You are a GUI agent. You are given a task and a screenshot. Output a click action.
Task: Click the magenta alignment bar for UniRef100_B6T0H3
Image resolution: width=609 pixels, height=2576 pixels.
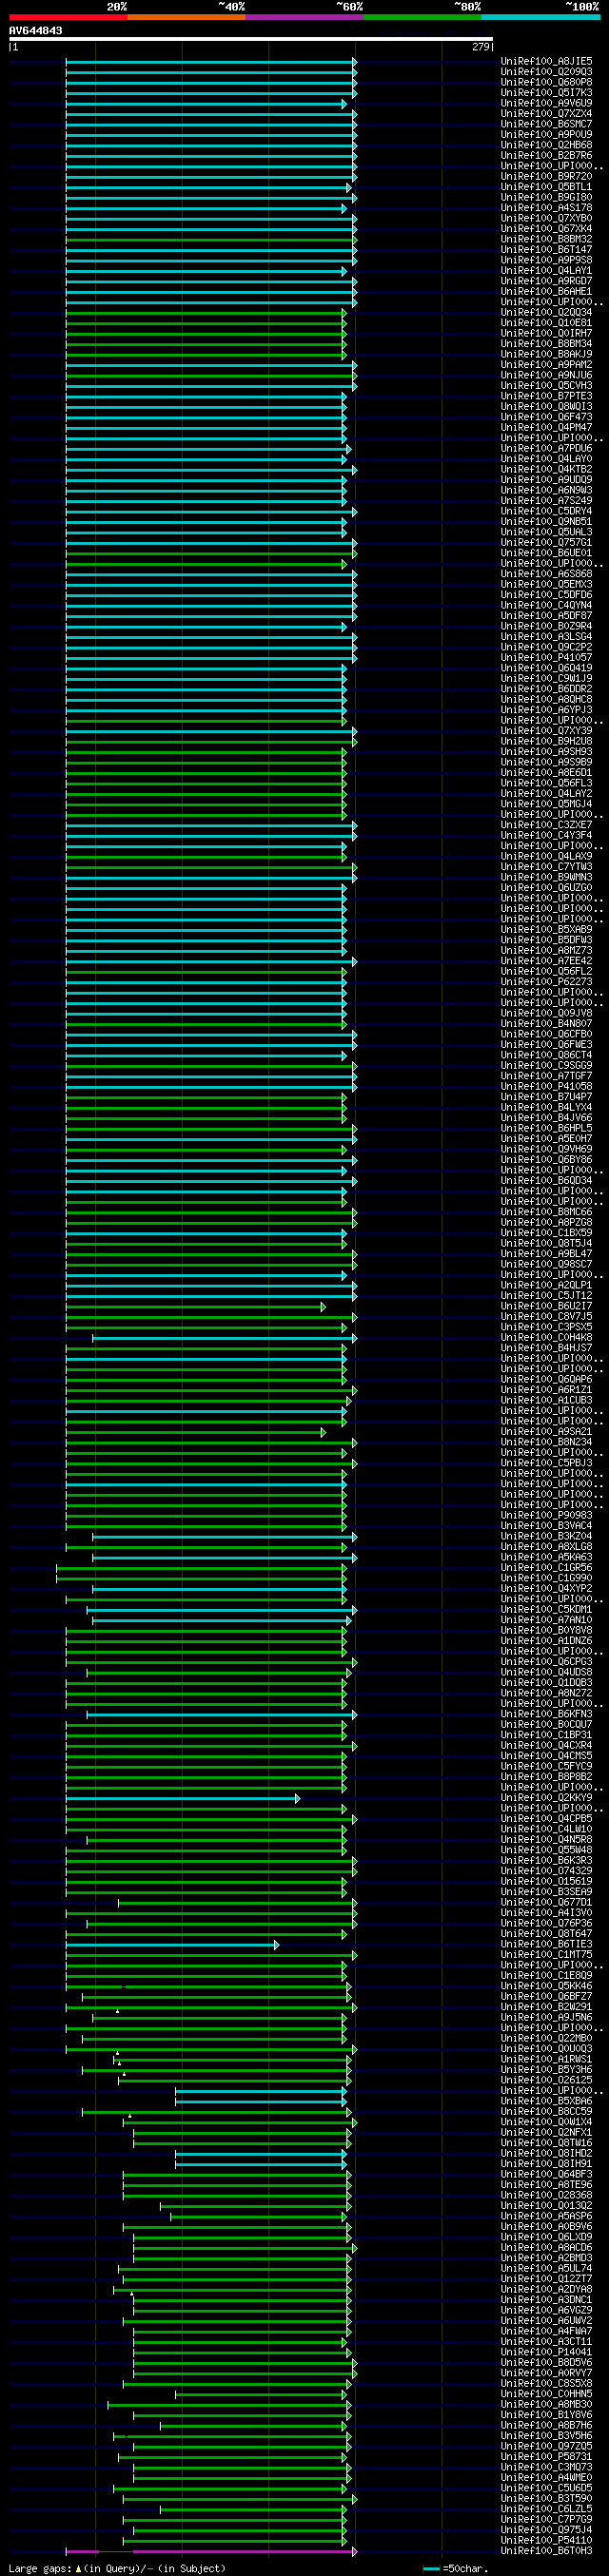pos(210,2551)
